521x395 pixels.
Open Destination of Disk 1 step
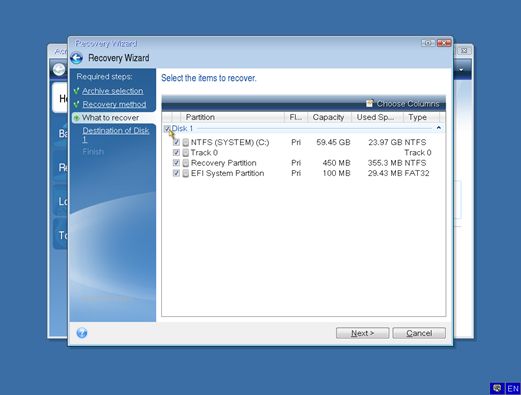click(116, 135)
